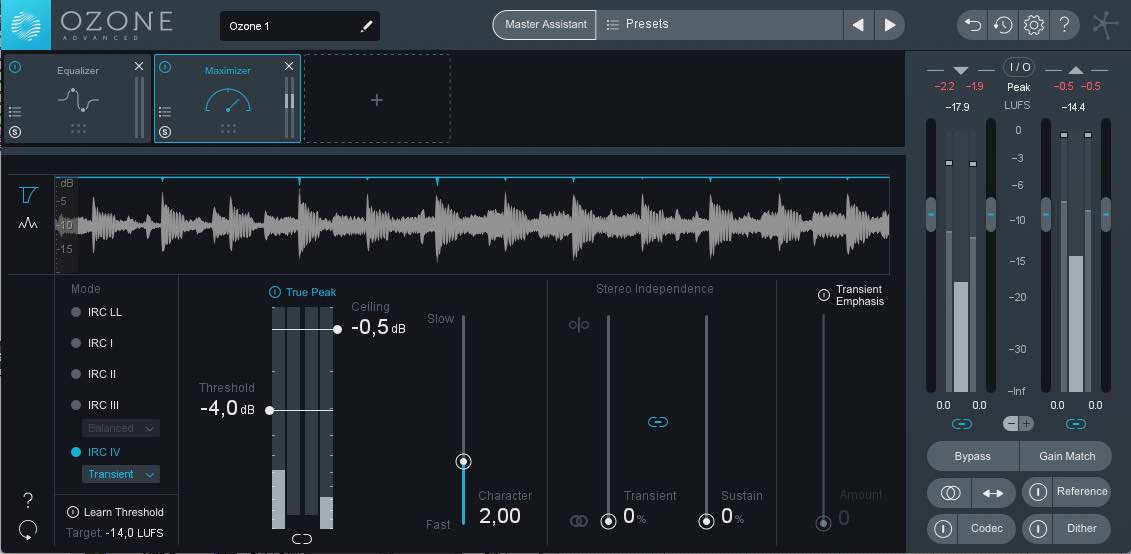Open the Codec preview panel
Screen dimensions: 1131x554
[x=987, y=529]
